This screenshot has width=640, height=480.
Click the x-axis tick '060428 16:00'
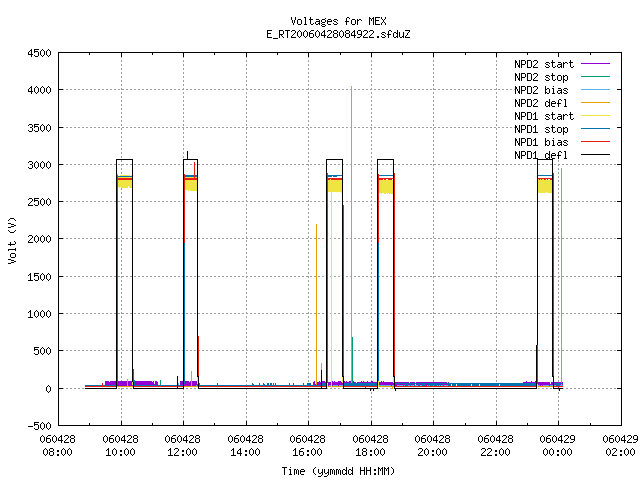click(x=307, y=446)
